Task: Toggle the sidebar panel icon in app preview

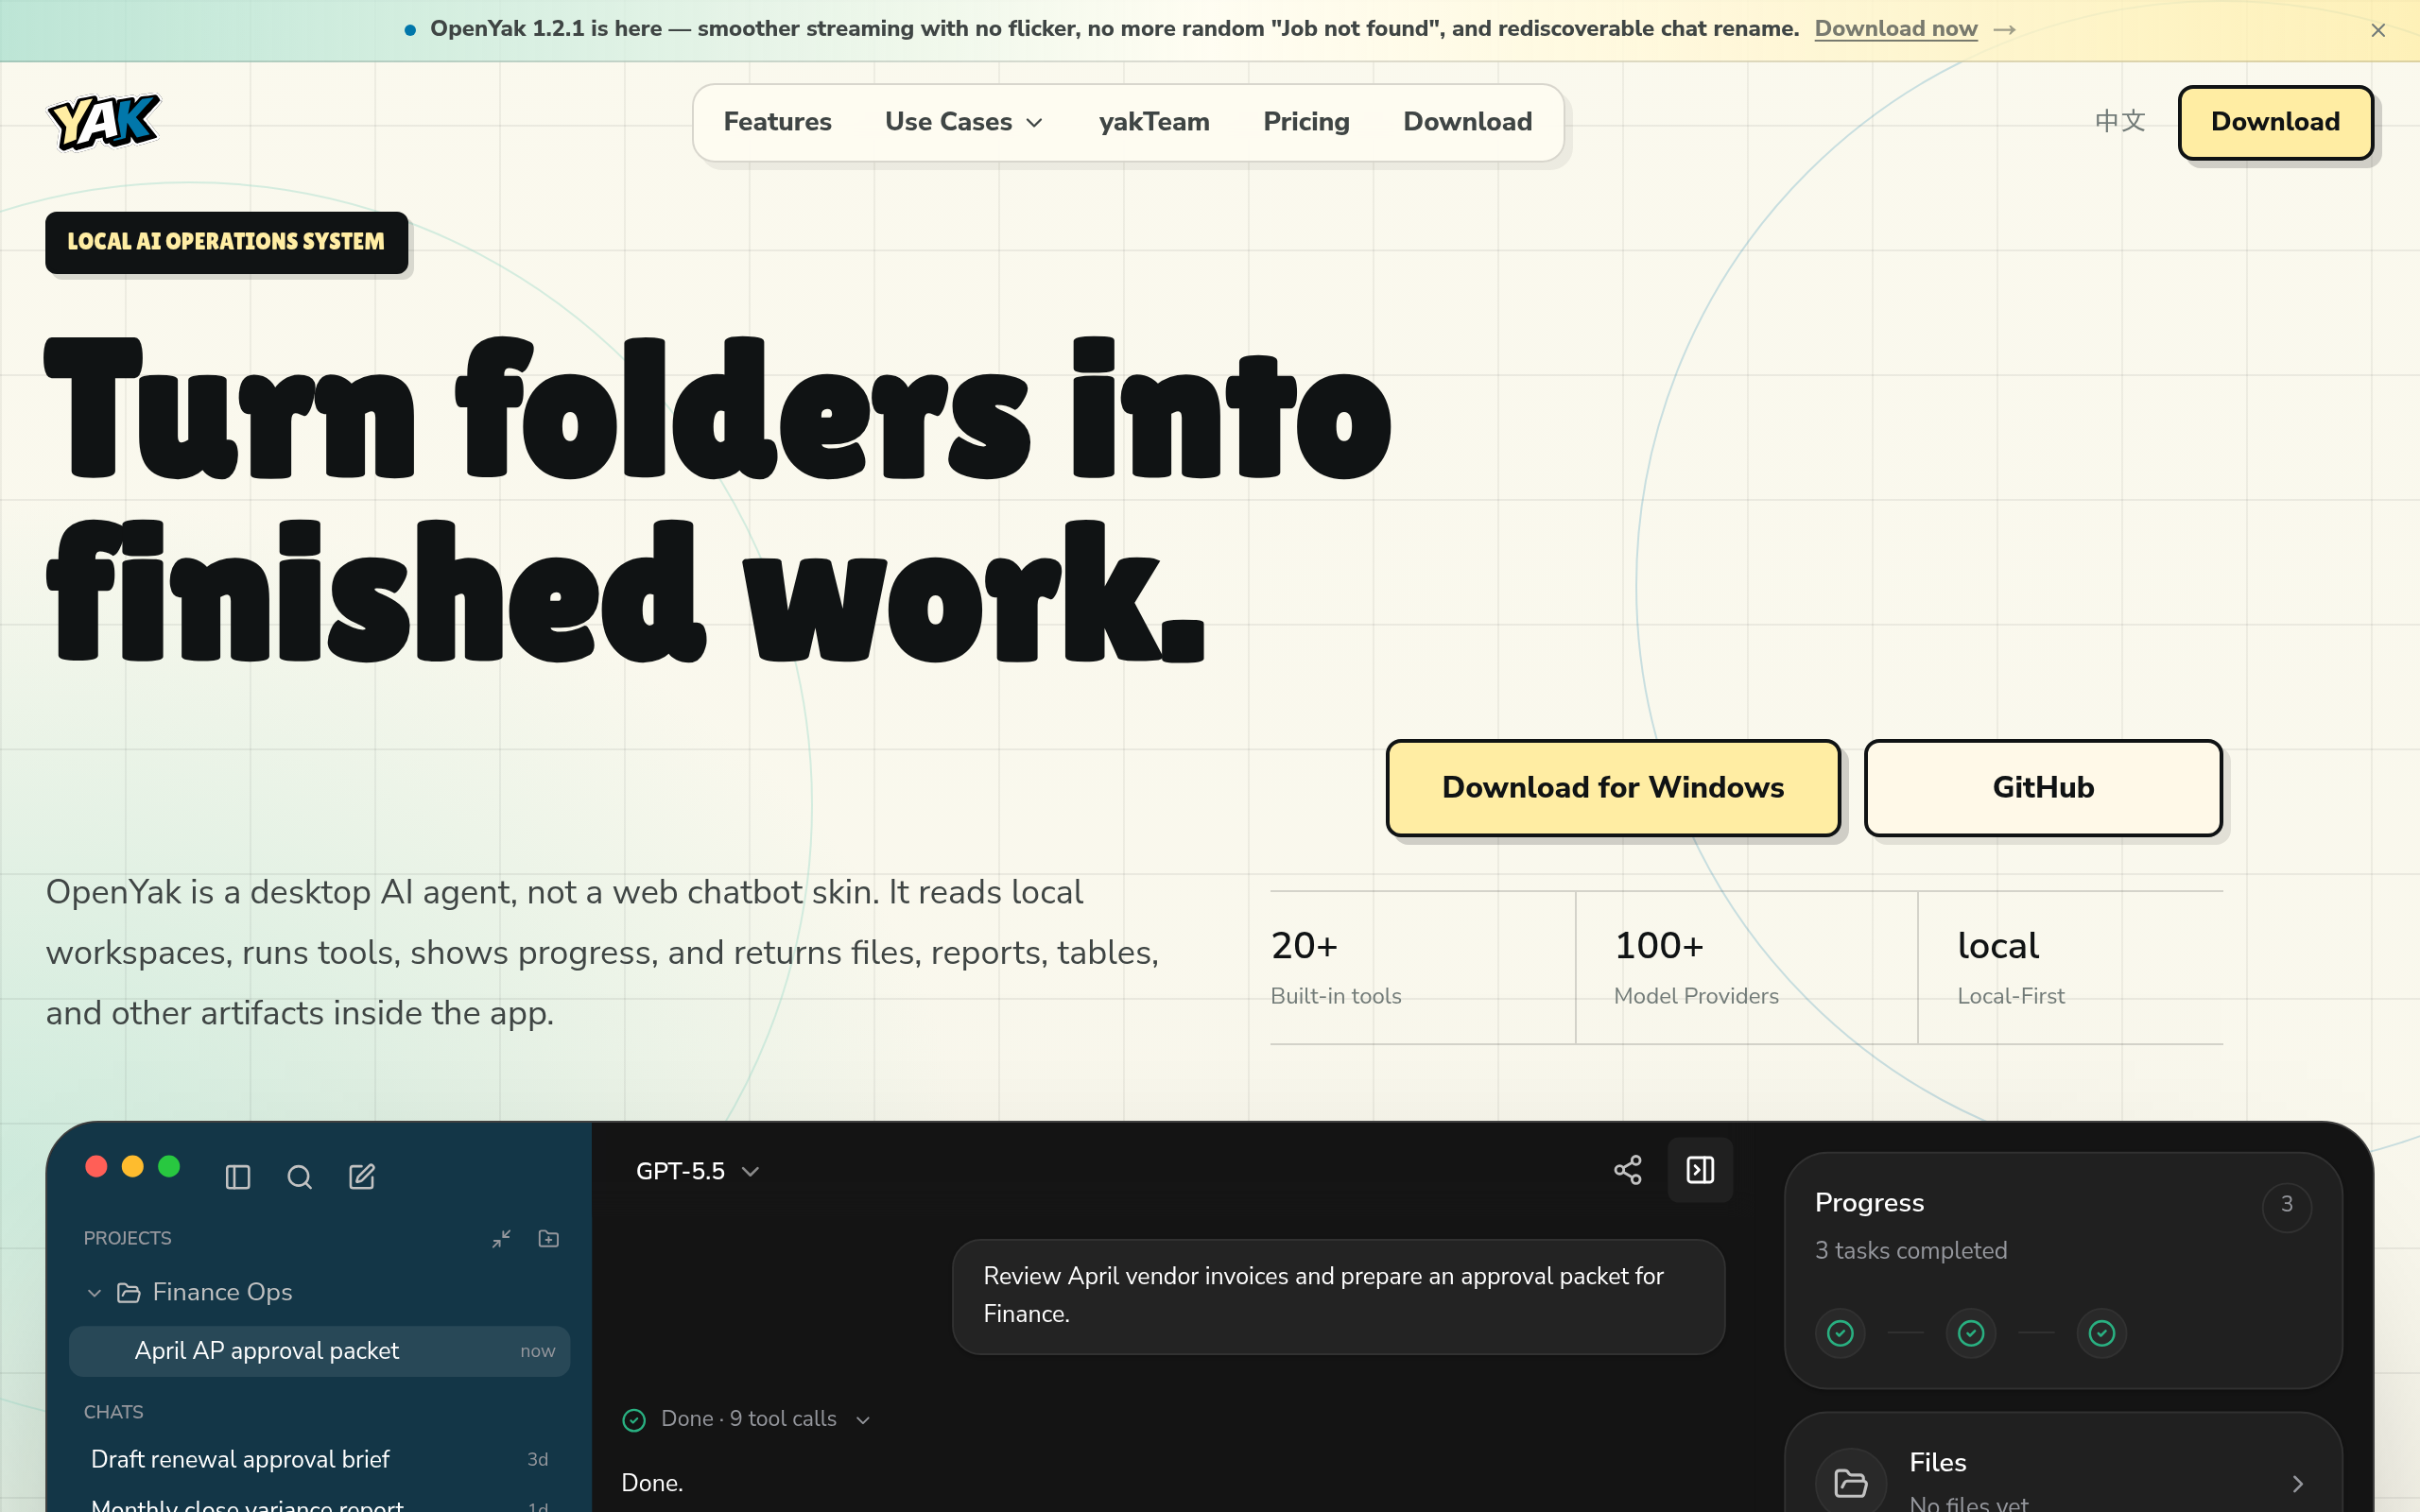Action: pyautogui.click(x=238, y=1177)
